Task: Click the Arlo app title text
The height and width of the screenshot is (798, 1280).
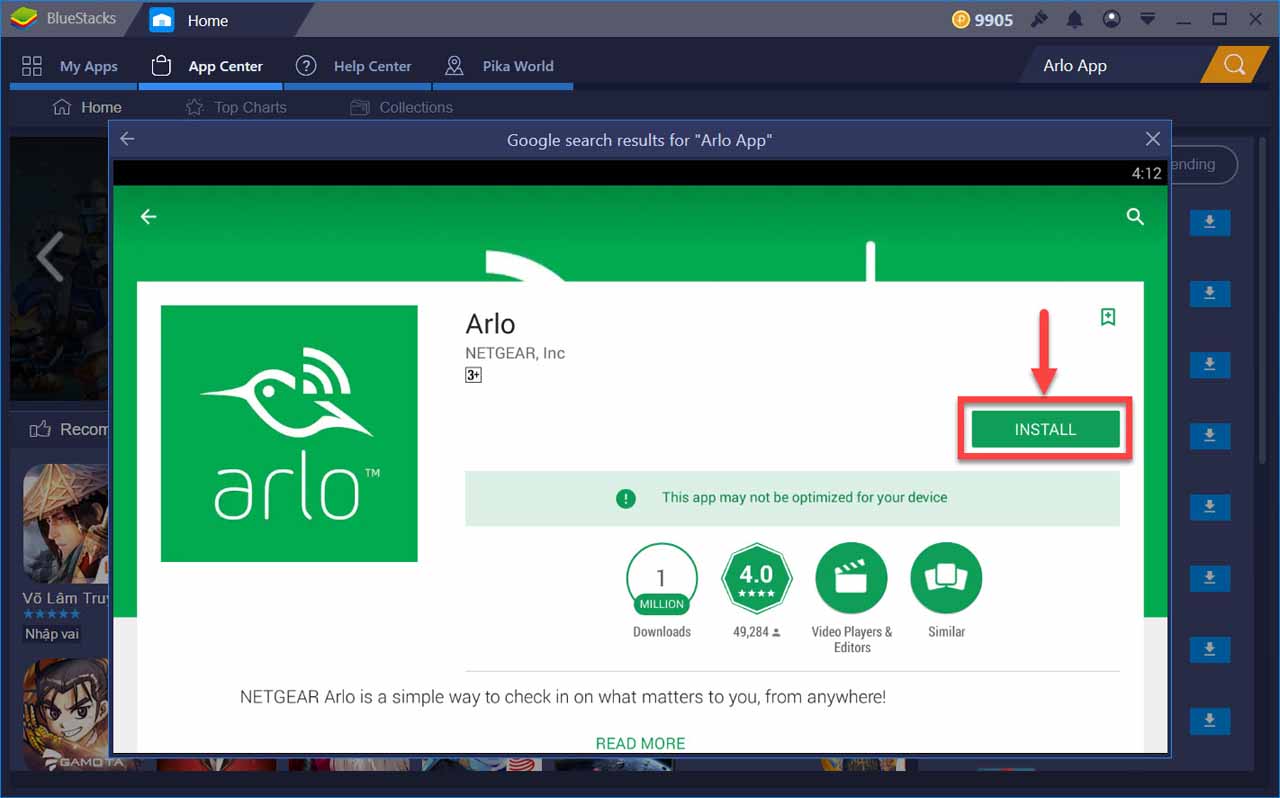Action: click(490, 324)
